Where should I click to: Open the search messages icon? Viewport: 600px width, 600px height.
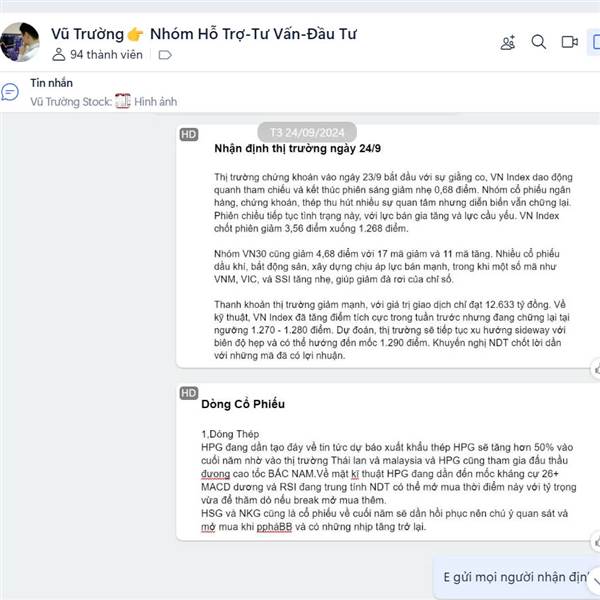click(538, 42)
